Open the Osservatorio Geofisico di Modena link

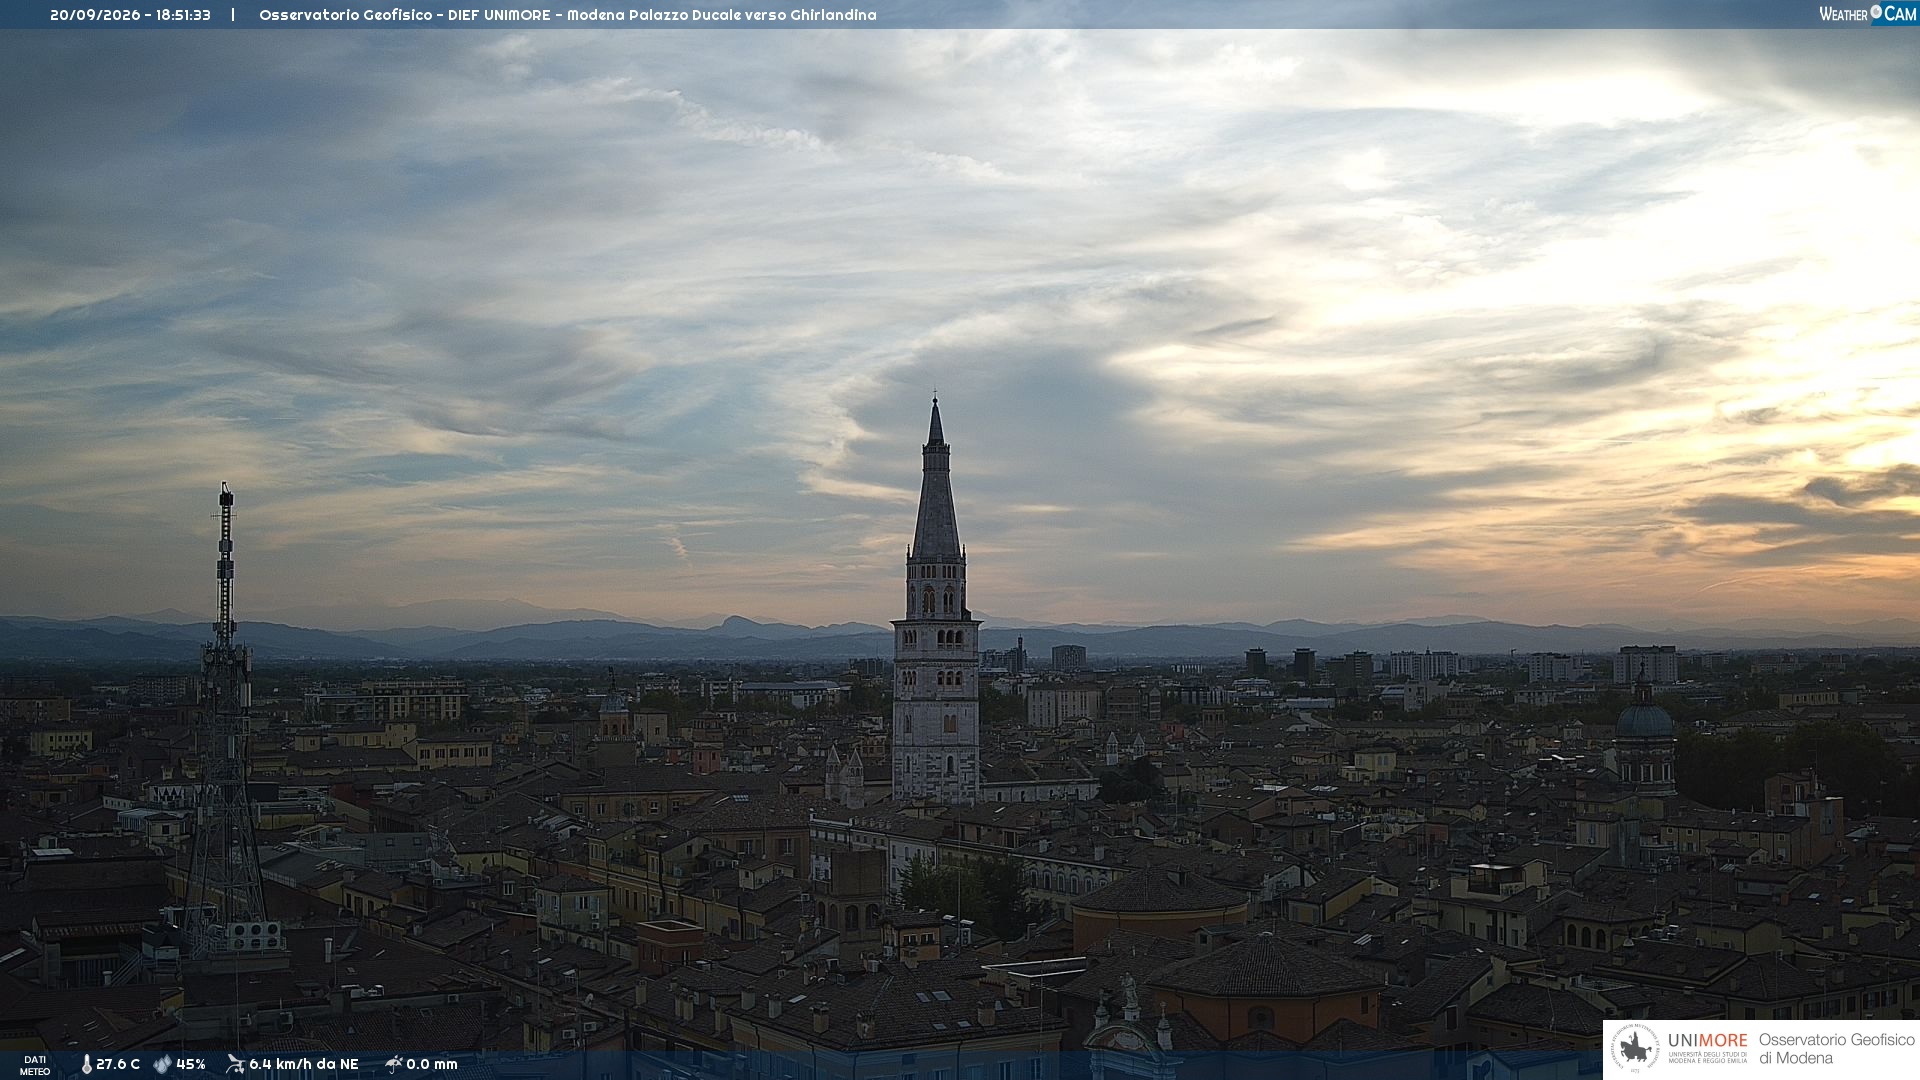coord(1836,1049)
